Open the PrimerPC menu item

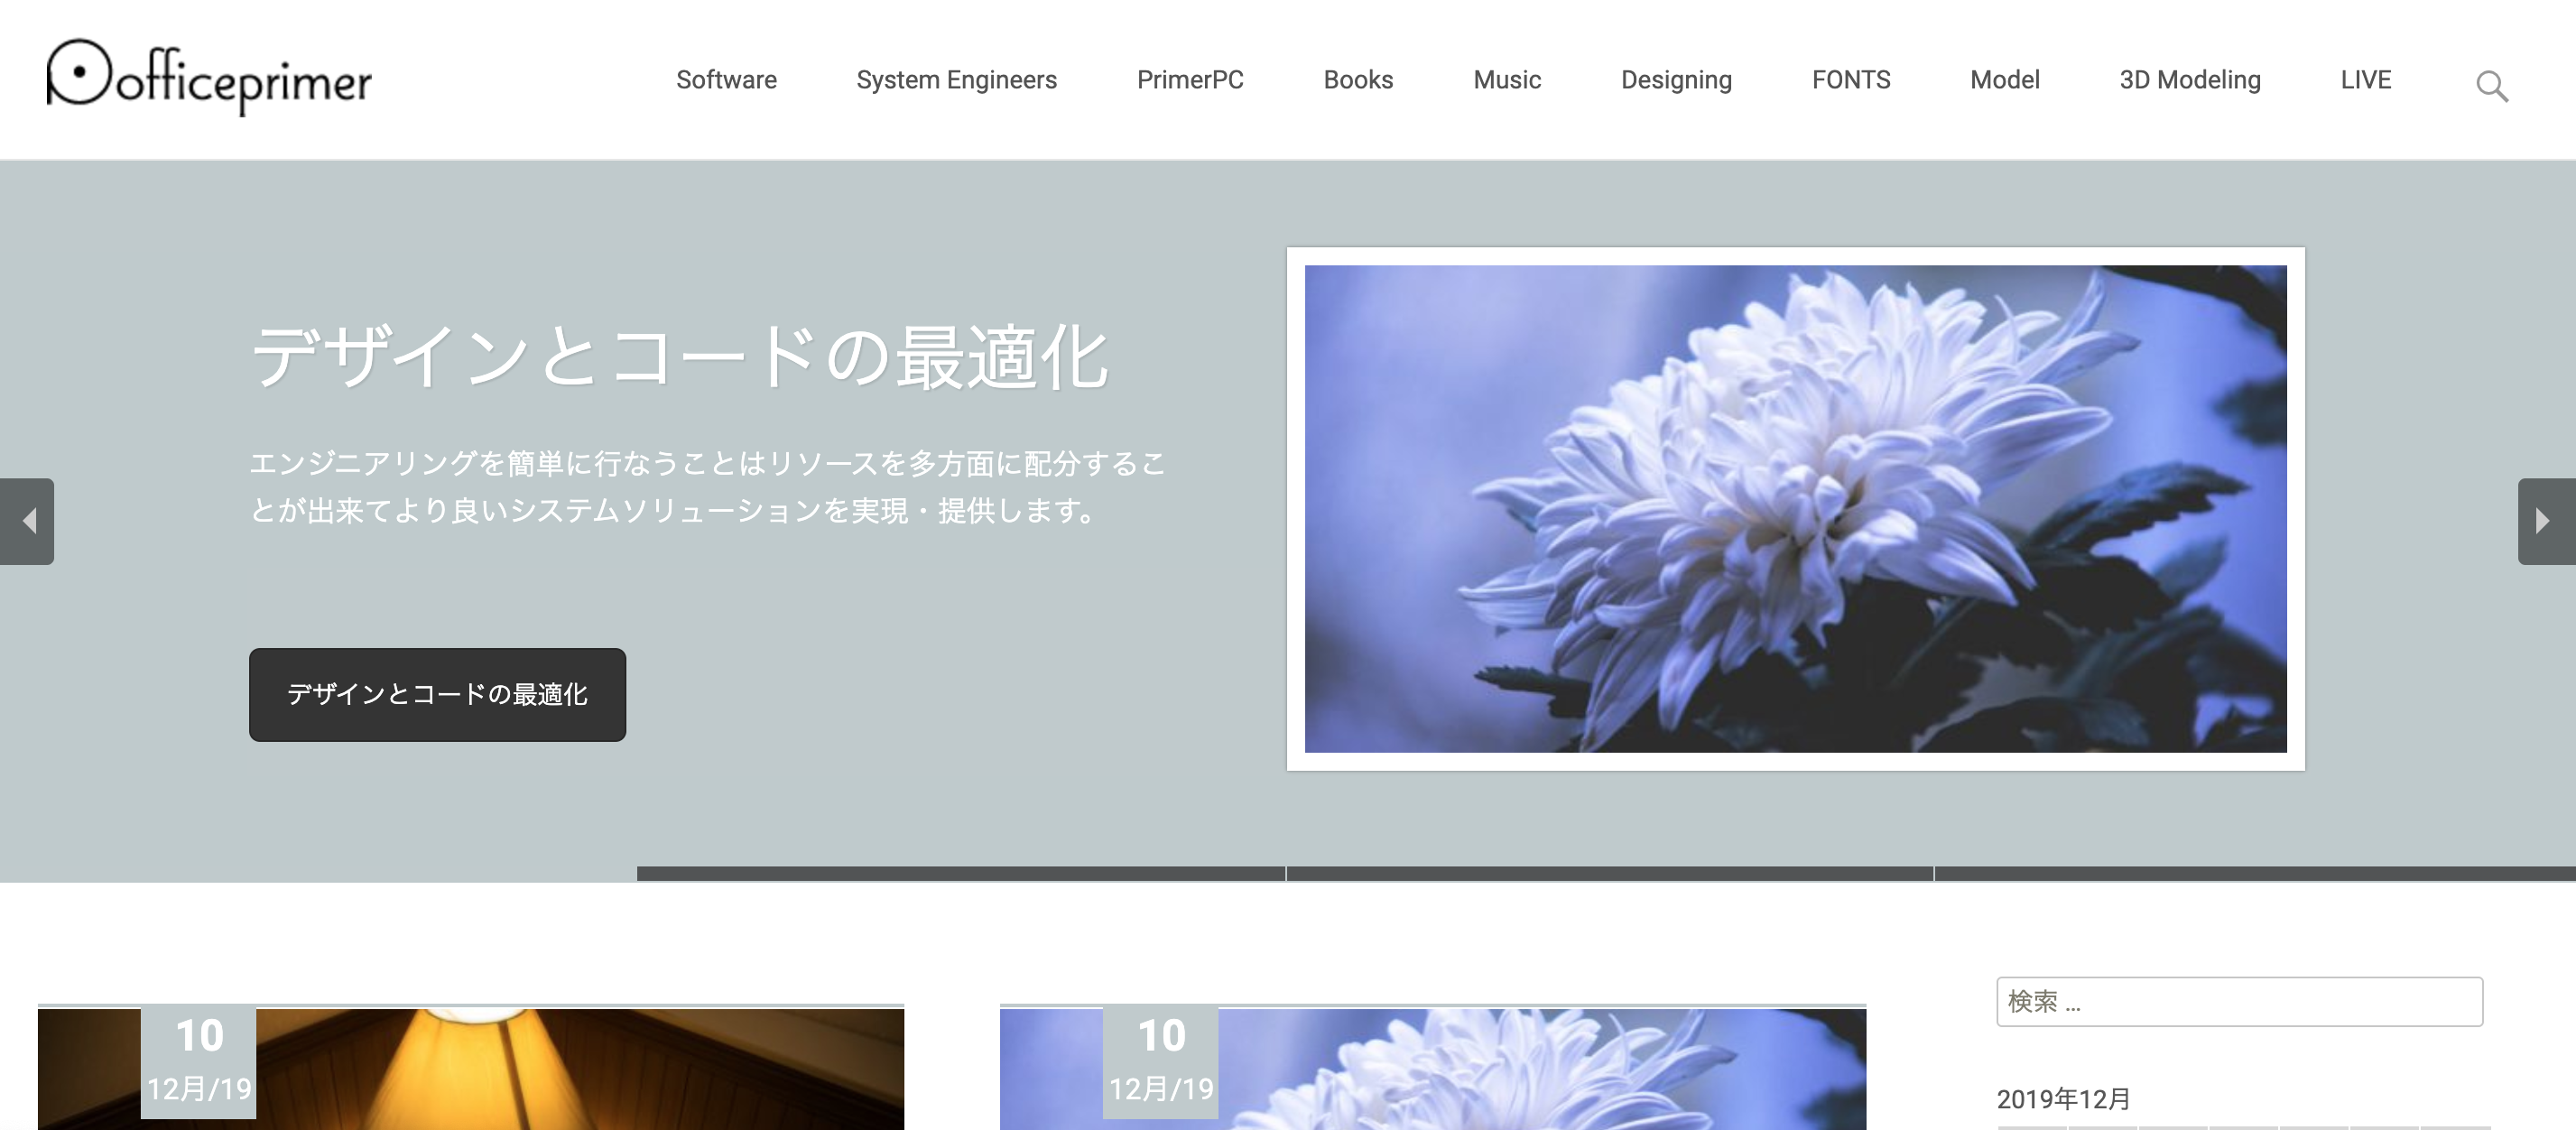1190,80
